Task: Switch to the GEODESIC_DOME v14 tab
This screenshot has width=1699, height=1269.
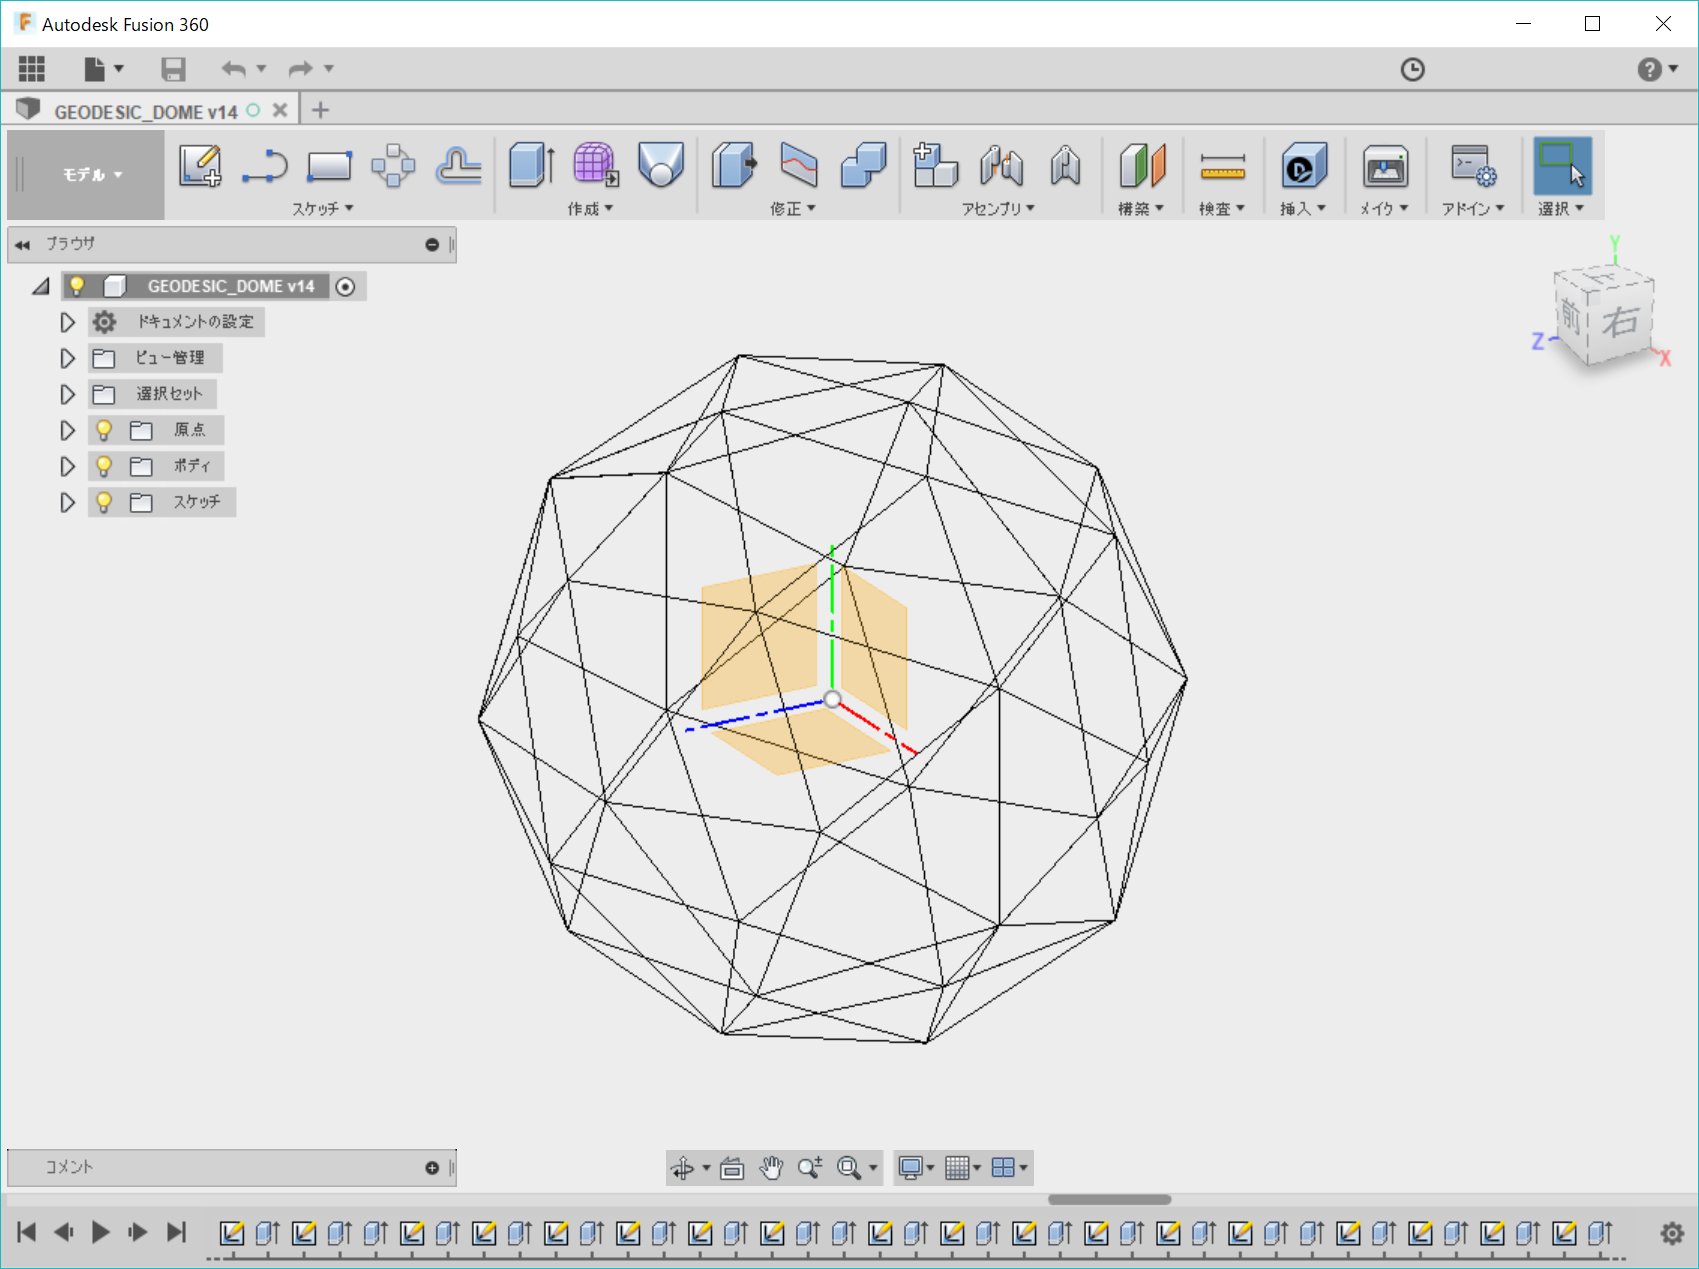Action: pyautogui.click(x=146, y=111)
